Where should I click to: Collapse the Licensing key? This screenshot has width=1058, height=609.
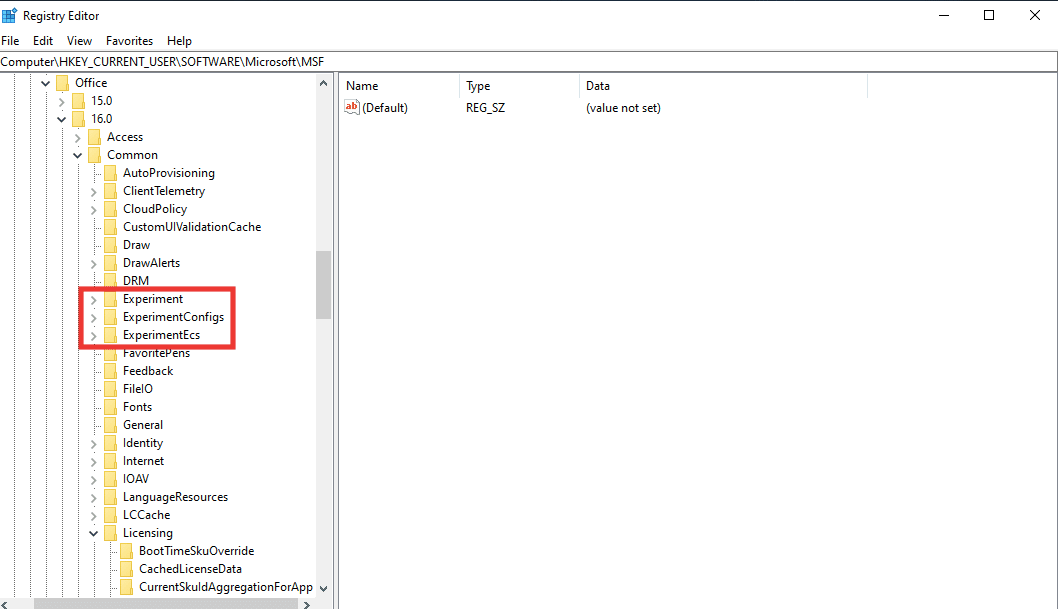click(94, 533)
